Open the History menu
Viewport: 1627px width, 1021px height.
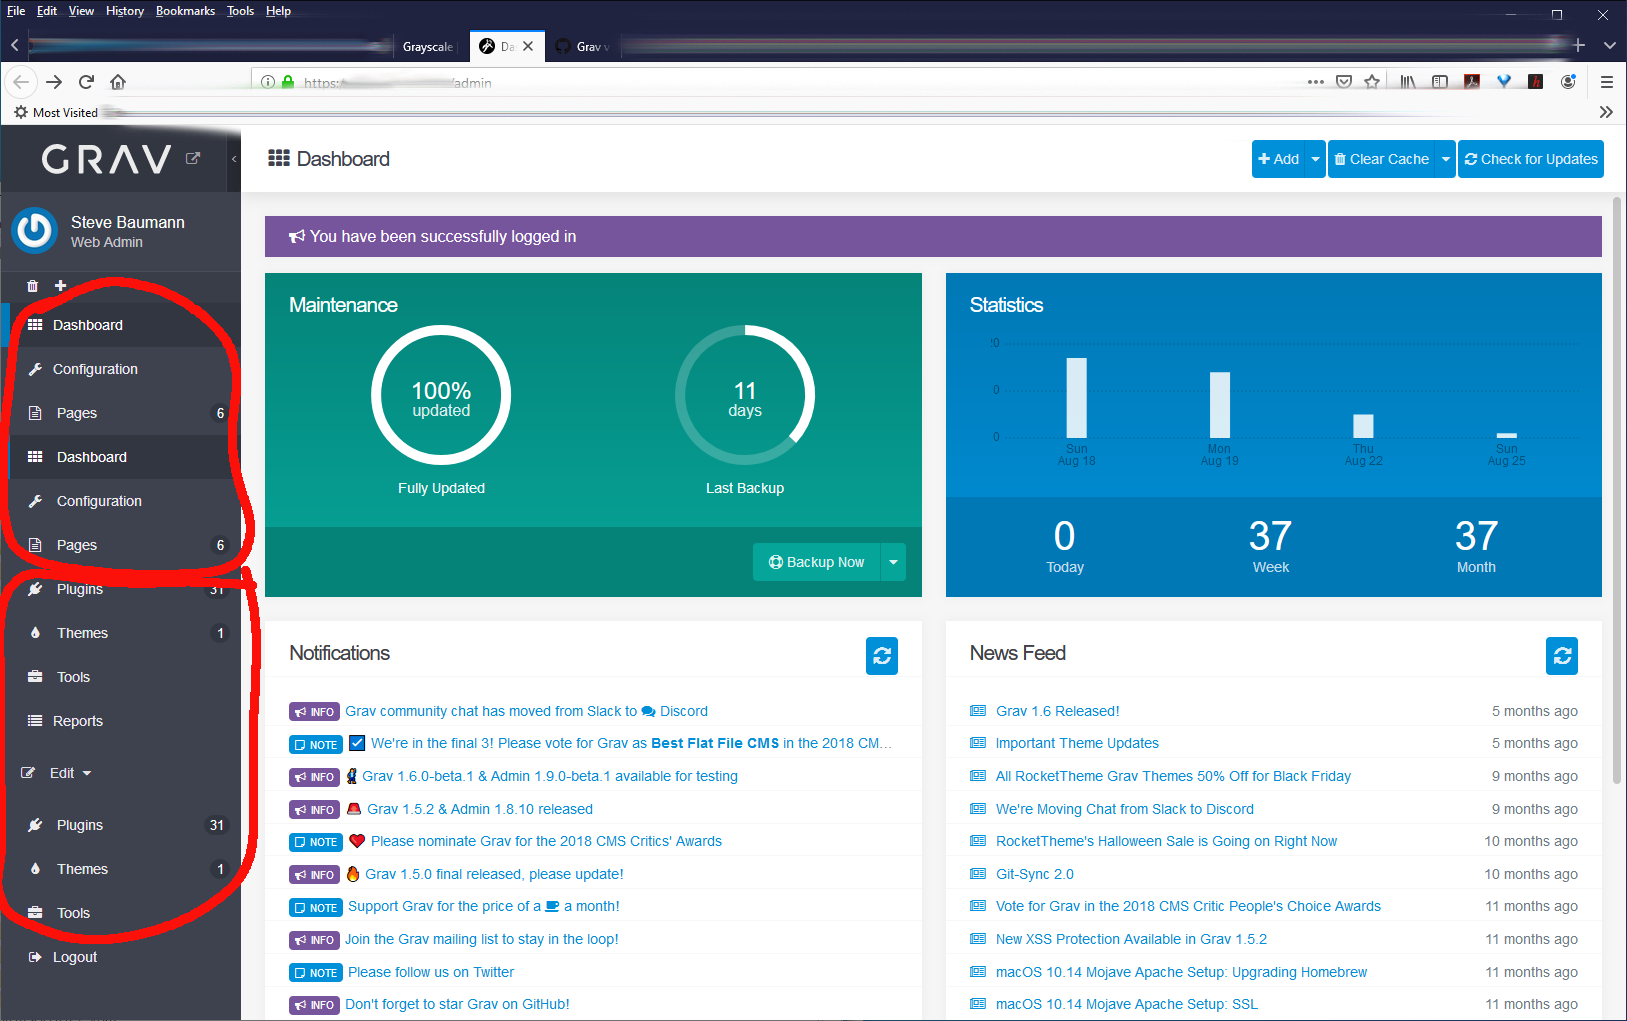(124, 11)
